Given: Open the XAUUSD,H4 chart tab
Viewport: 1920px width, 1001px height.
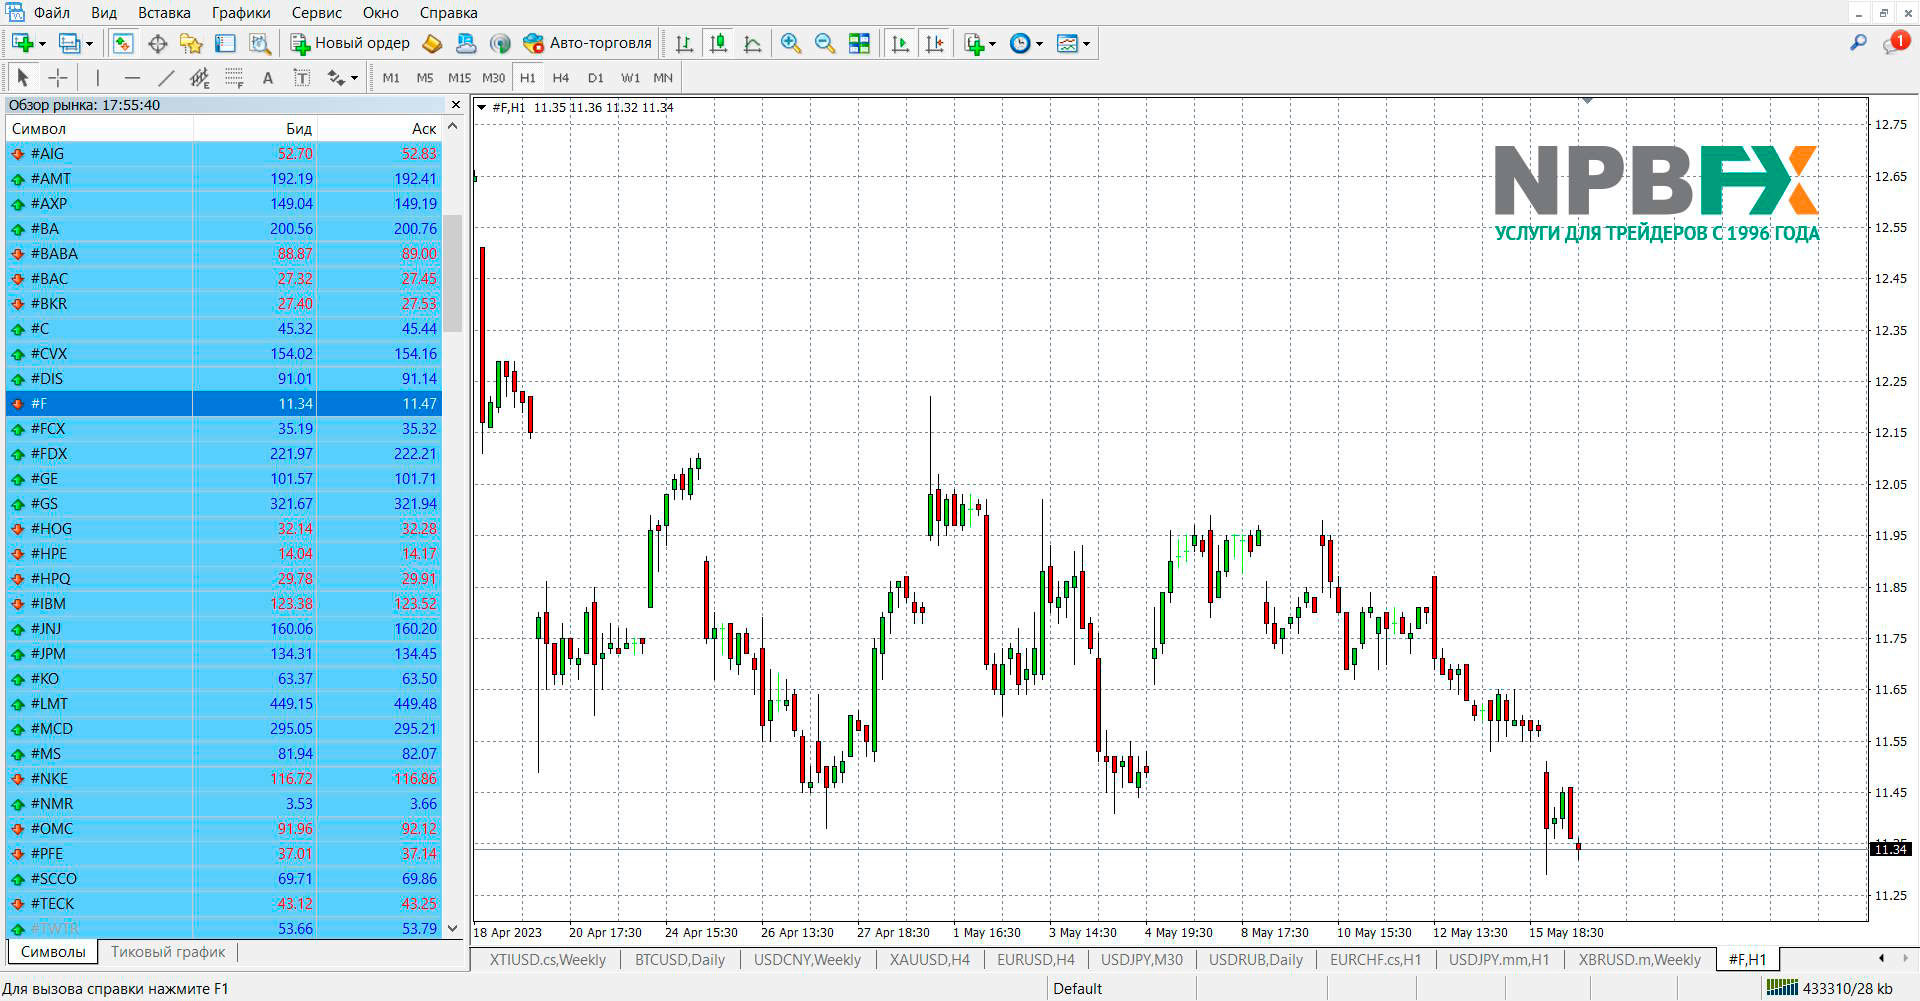Looking at the screenshot, I should [x=929, y=959].
